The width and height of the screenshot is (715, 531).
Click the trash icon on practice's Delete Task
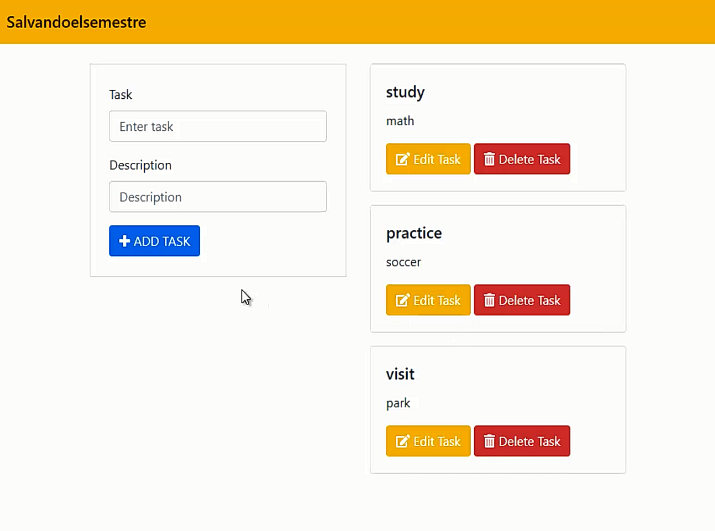(x=489, y=300)
